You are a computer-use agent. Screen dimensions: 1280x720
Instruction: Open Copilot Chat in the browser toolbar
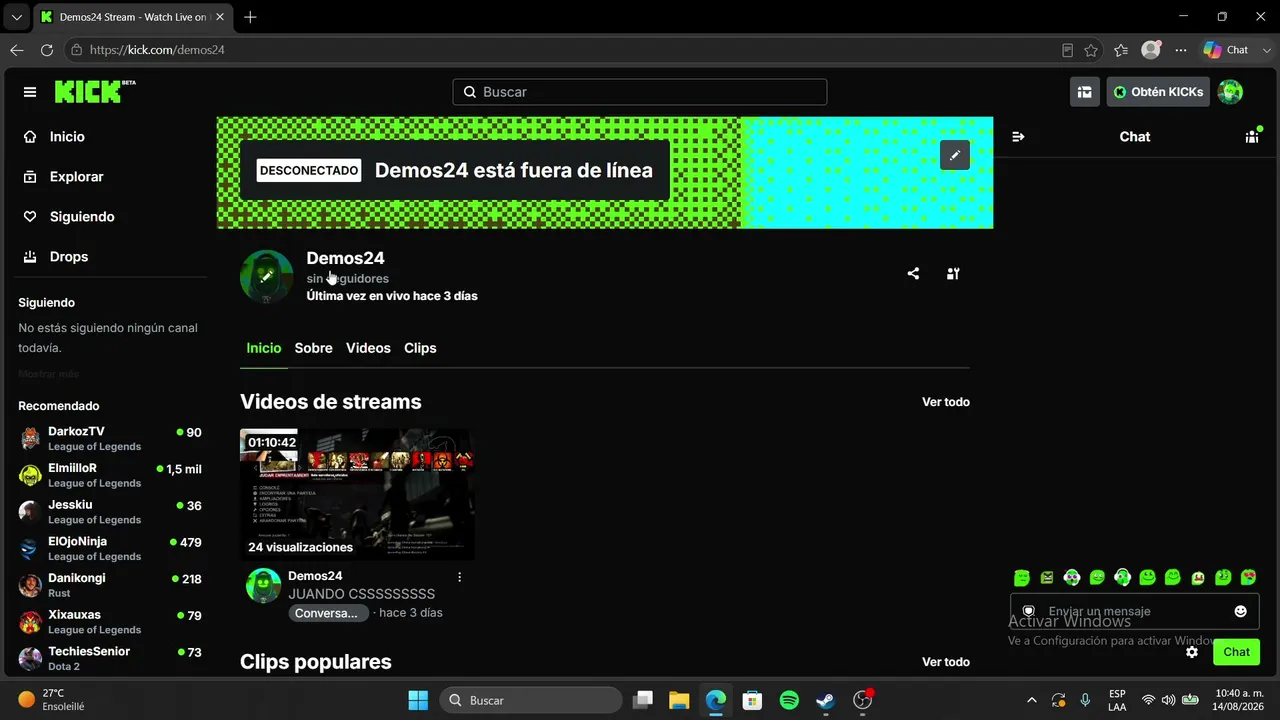point(1226,50)
